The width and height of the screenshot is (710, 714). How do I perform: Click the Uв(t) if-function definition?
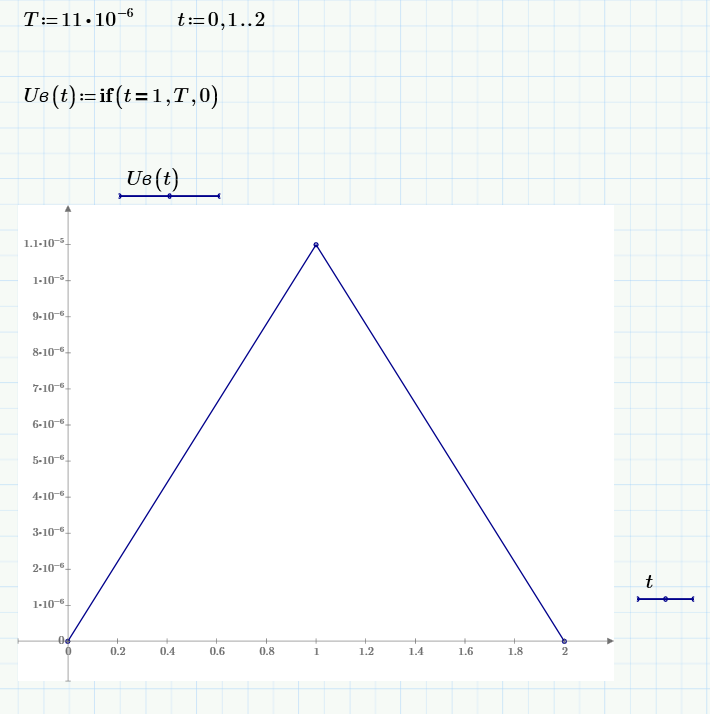click(x=121, y=96)
